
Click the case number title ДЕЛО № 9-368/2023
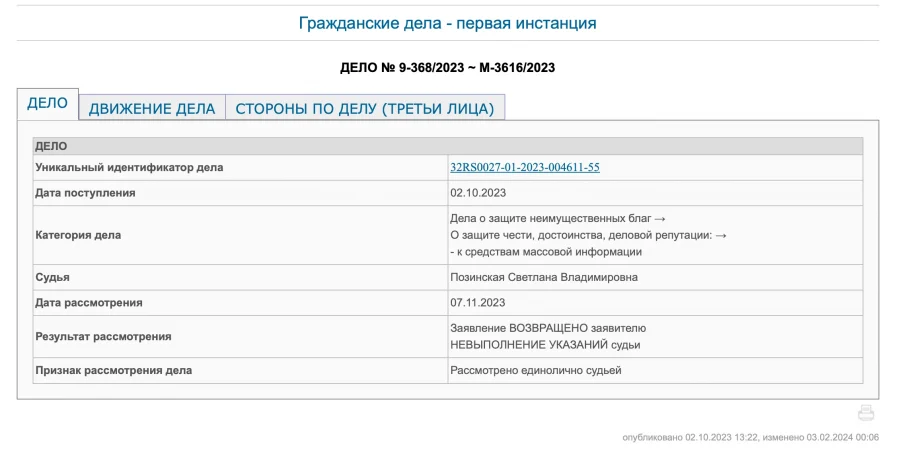click(x=447, y=68)
